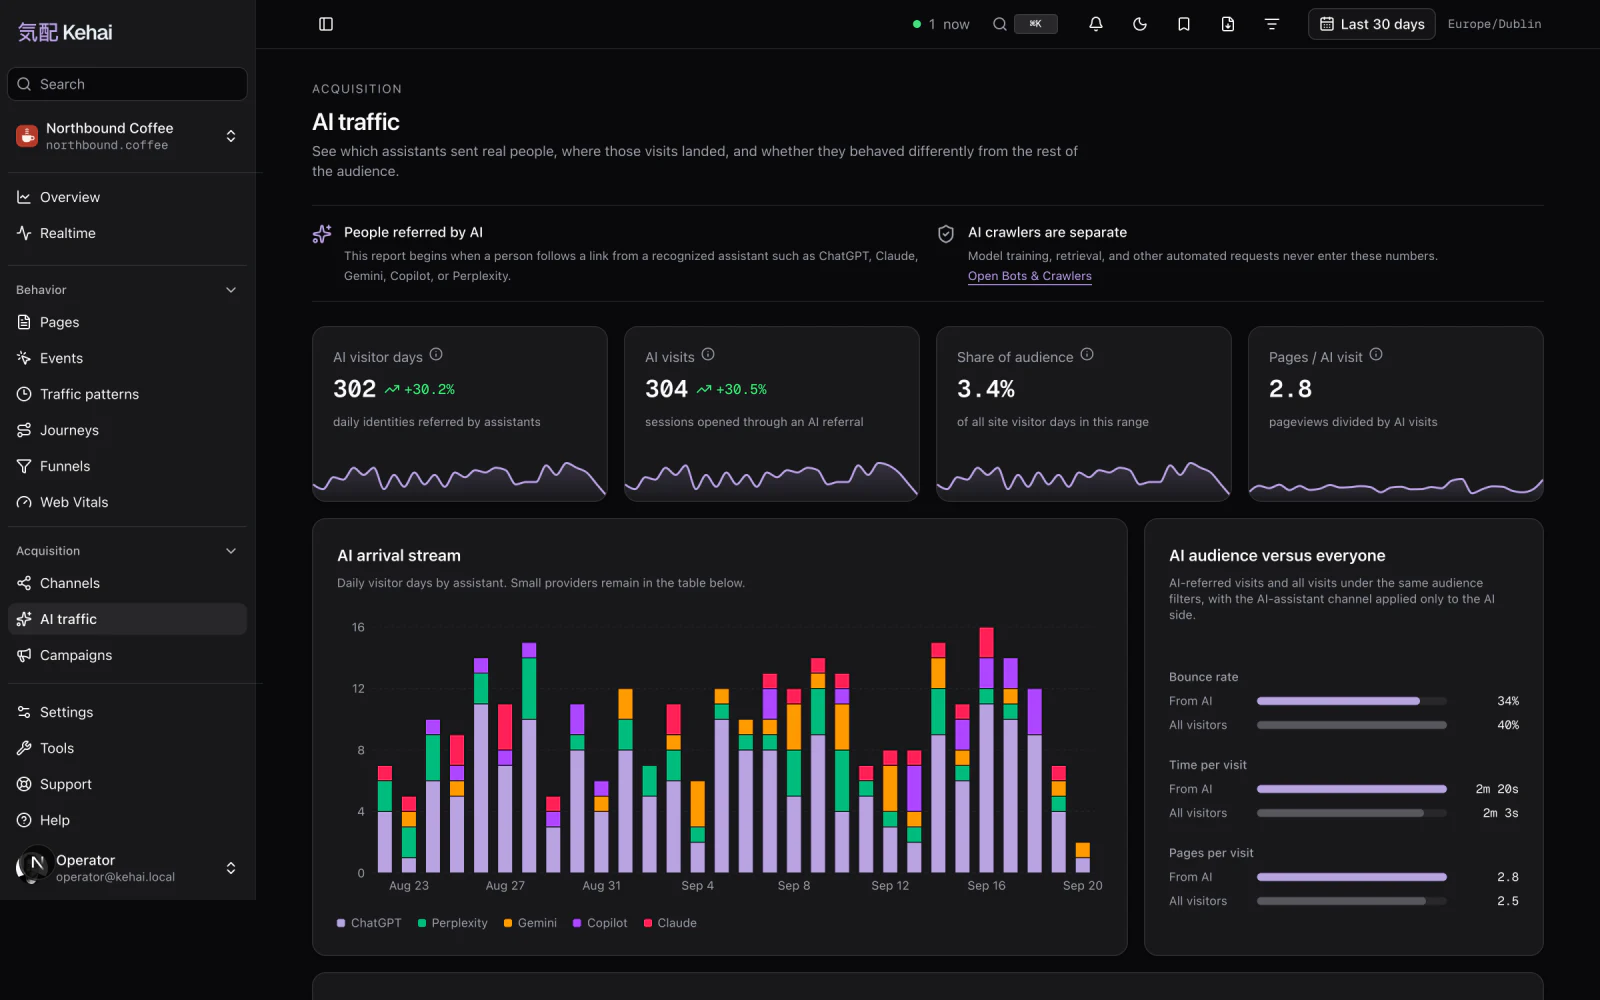Open the Last 30 days date range picker
Screen dimensions: 1600x1000
point(1372,24)
